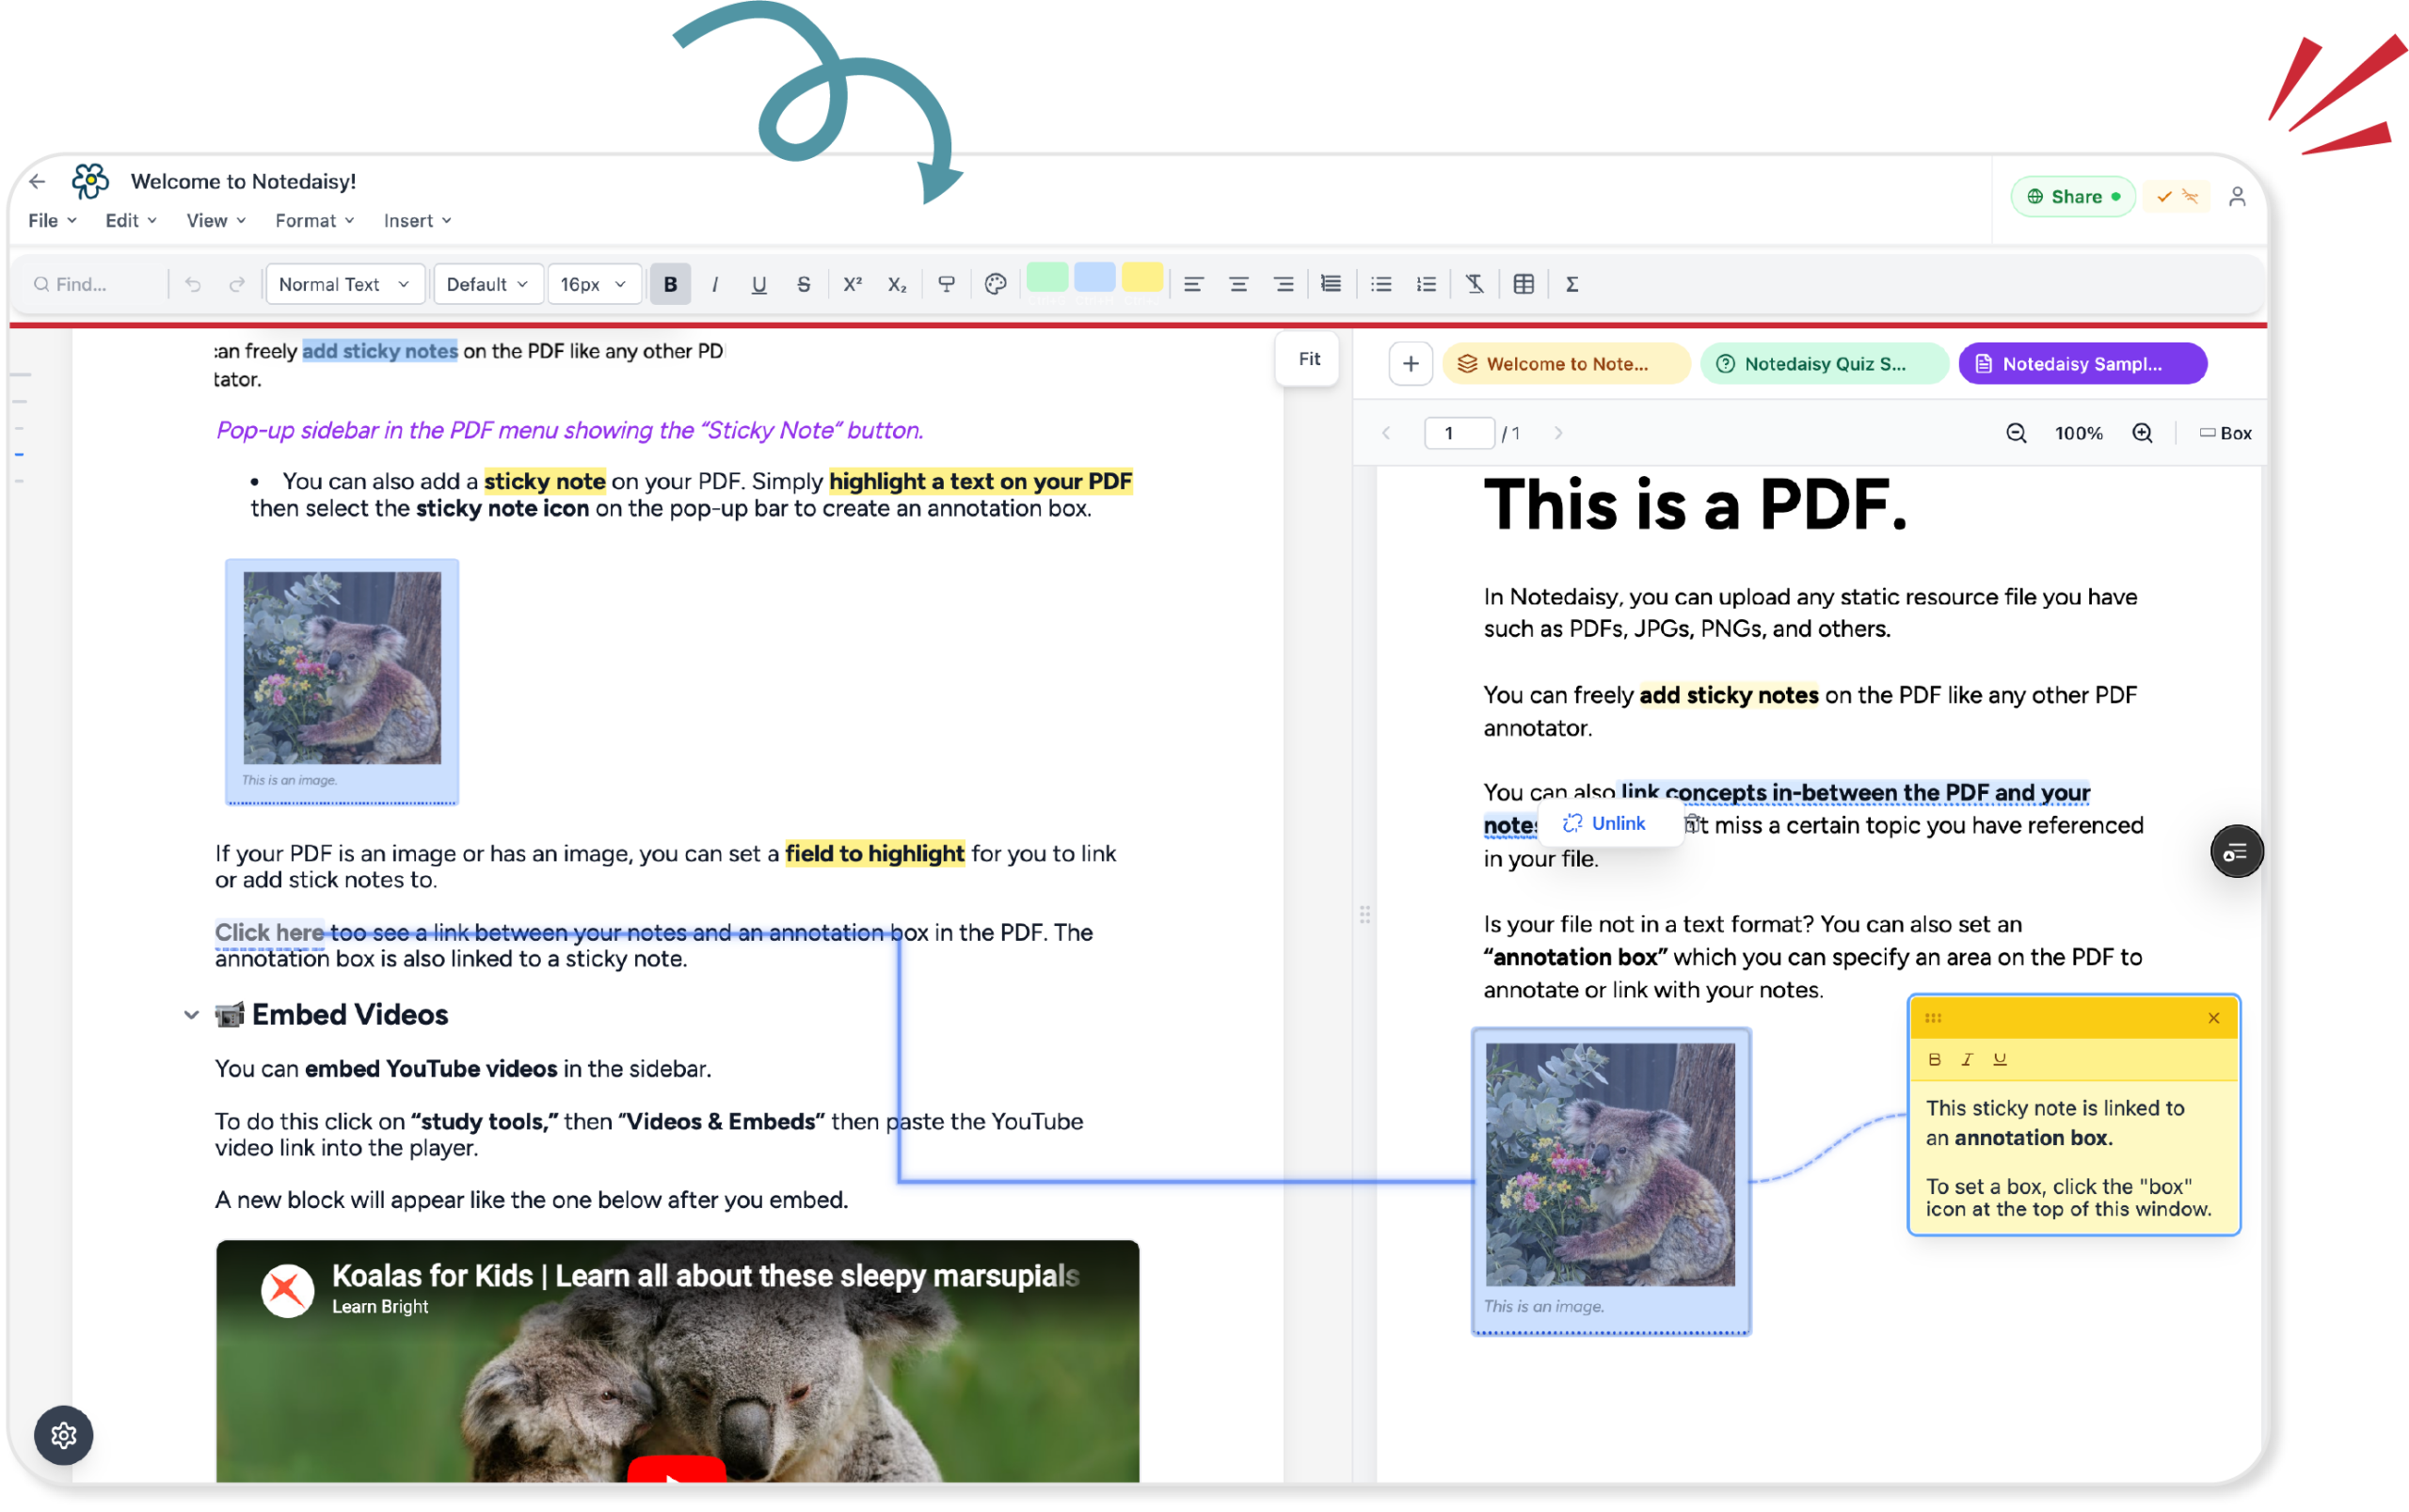Image resolution: width=2409 pixels, height=1512 pixels.
Task: Switch to Notedaisy Sampl... tab
Action: pyautogui.click(x=2082, y=363)
